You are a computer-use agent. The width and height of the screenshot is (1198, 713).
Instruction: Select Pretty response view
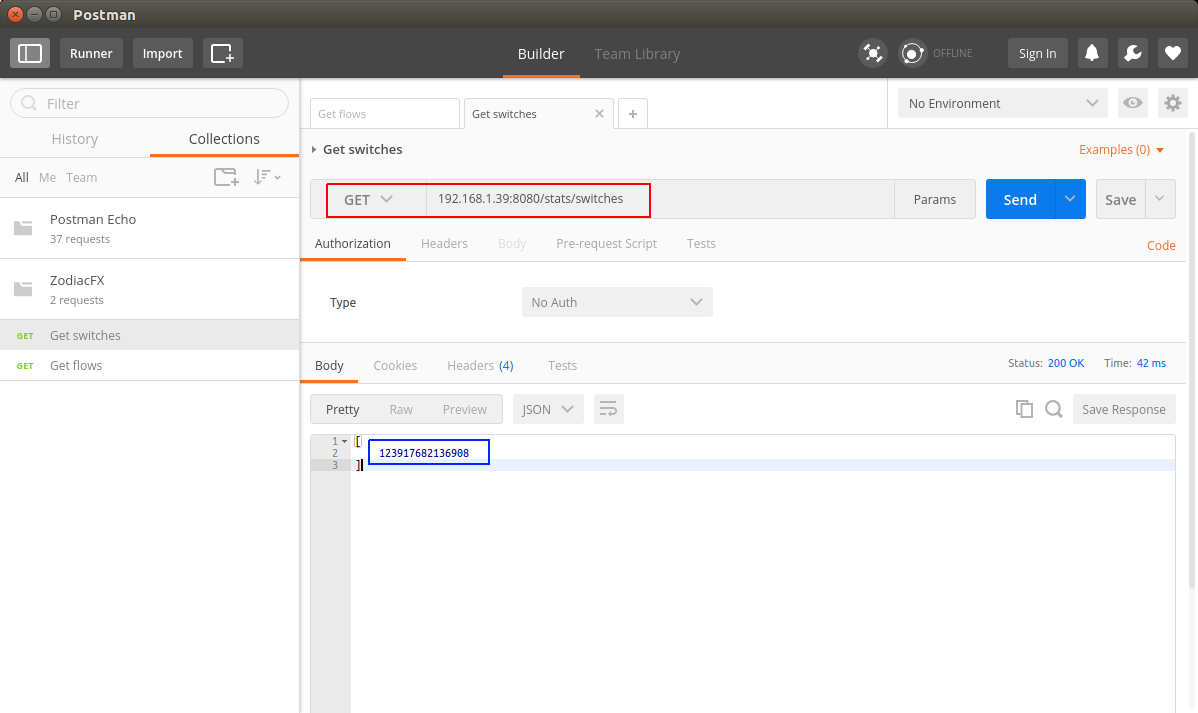coord(342,409)
